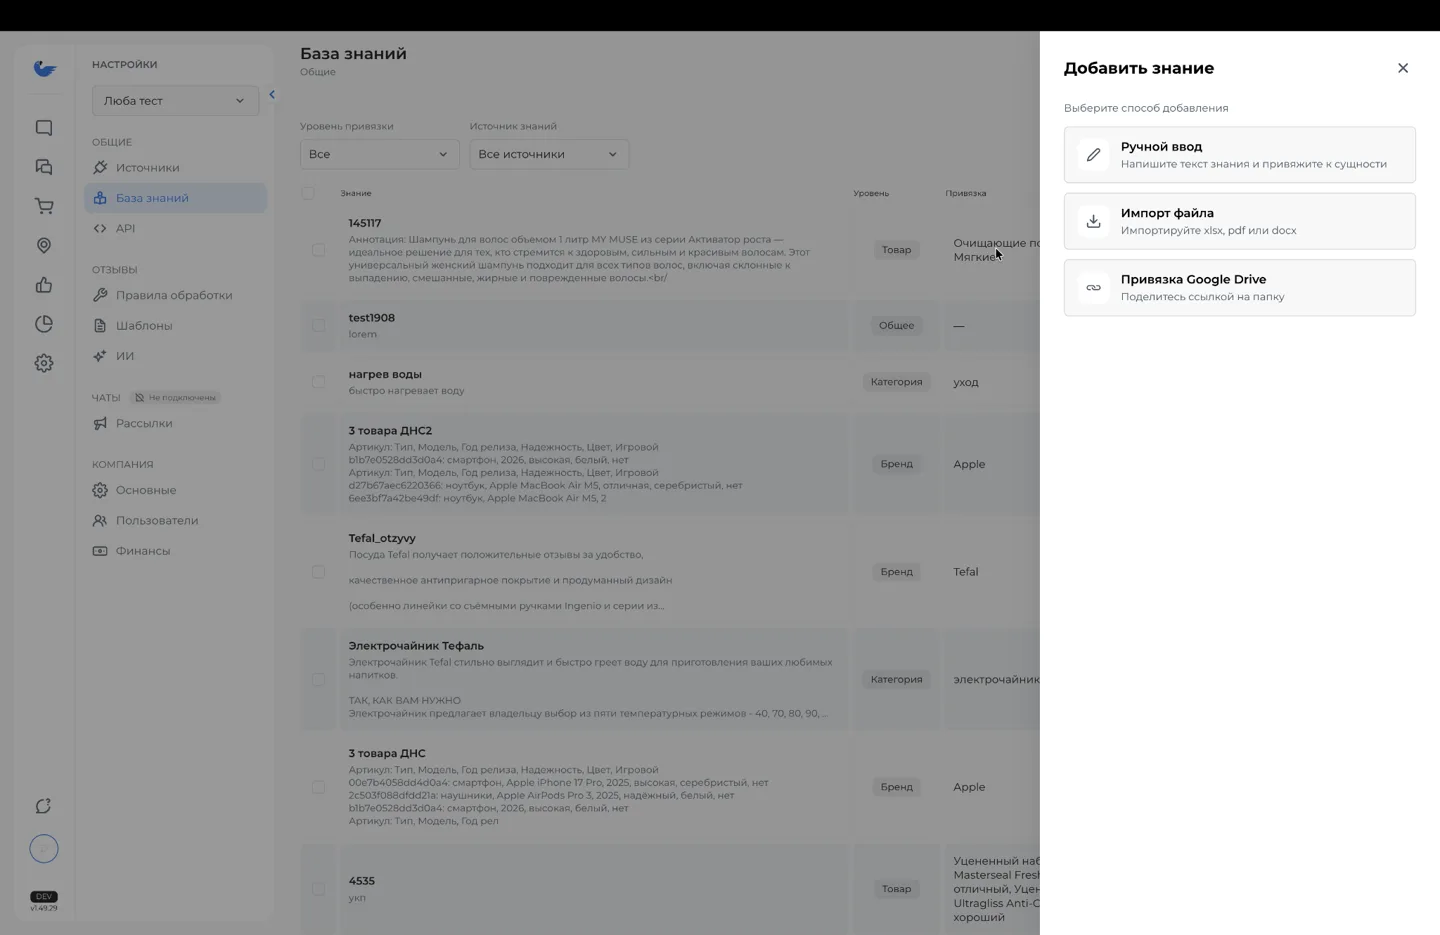Open Финансы menu item
Viewport: 1440px width, 935px height.
(175, 551)
